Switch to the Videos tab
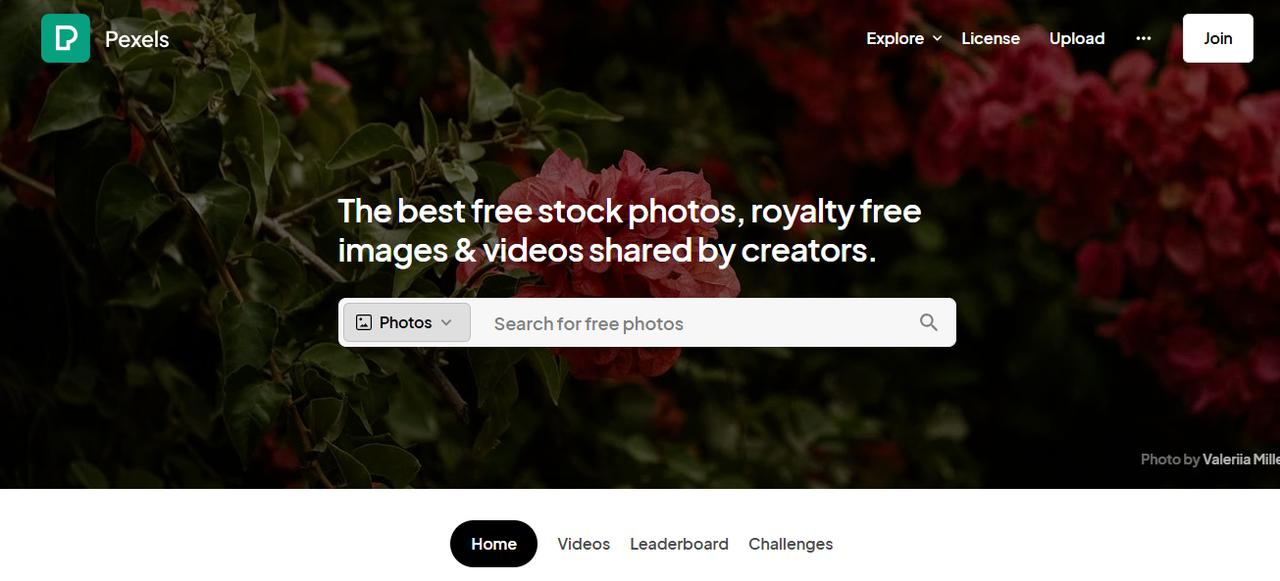 [584, 544]
